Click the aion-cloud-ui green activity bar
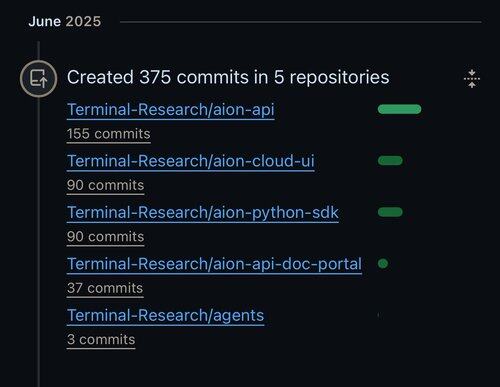The image size is (500, 387). (x=390, y=161)
